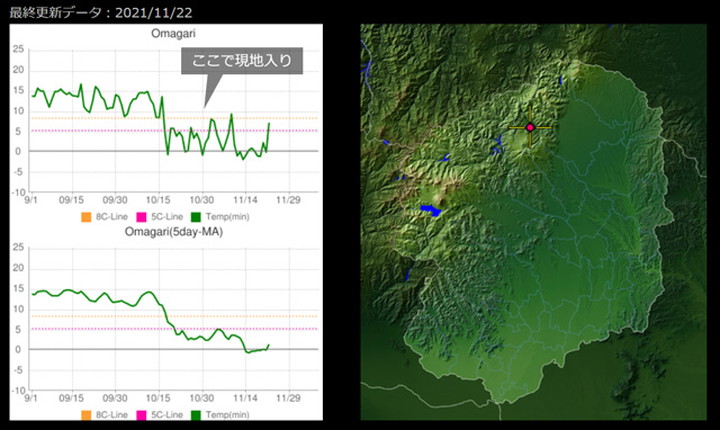
Task: Click the 10/15 axis label on Omagari chart
Action: click(x=158, y=200)
